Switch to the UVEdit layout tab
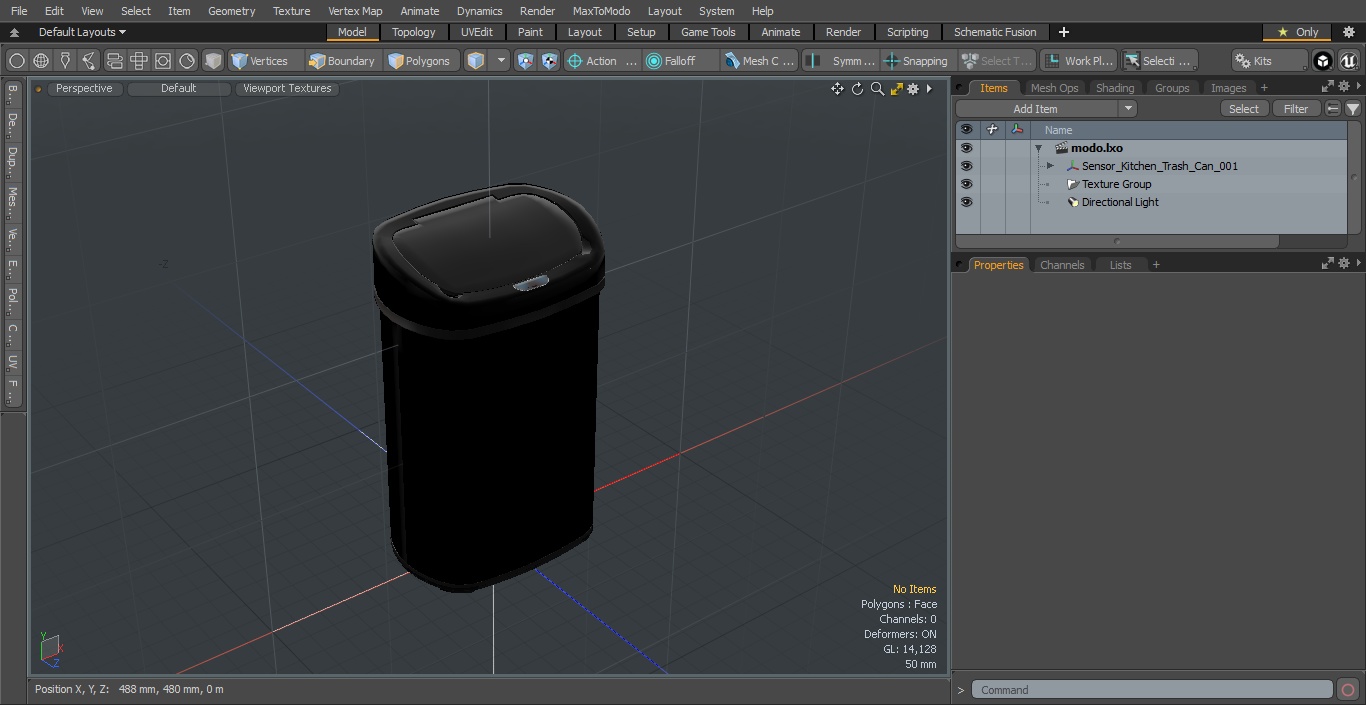 (x=476, y=32)
